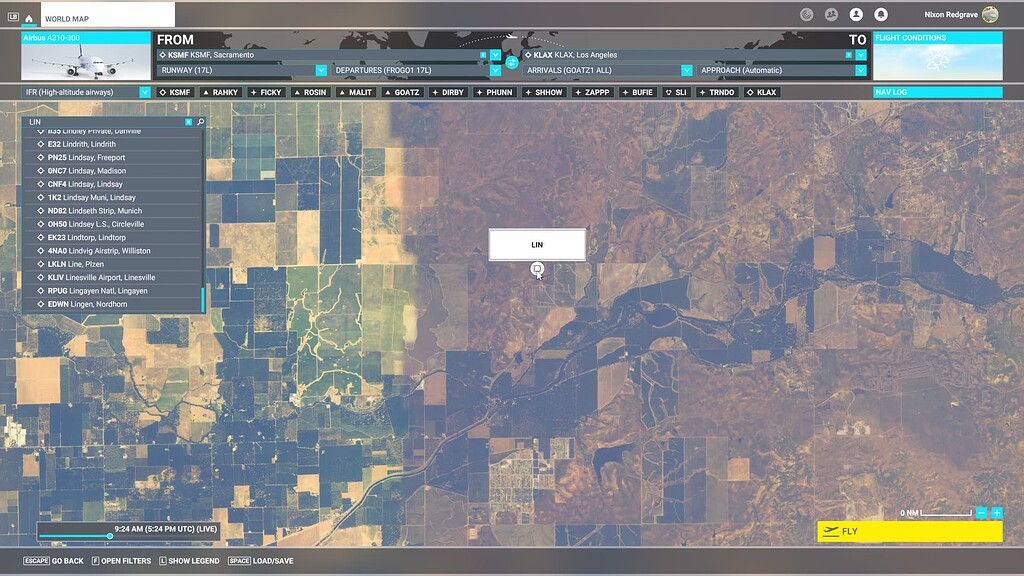Screen dimensions: 1024x576
Task: Clear the KSMF Sacramento field with its X icon
Action: (482, 55)
